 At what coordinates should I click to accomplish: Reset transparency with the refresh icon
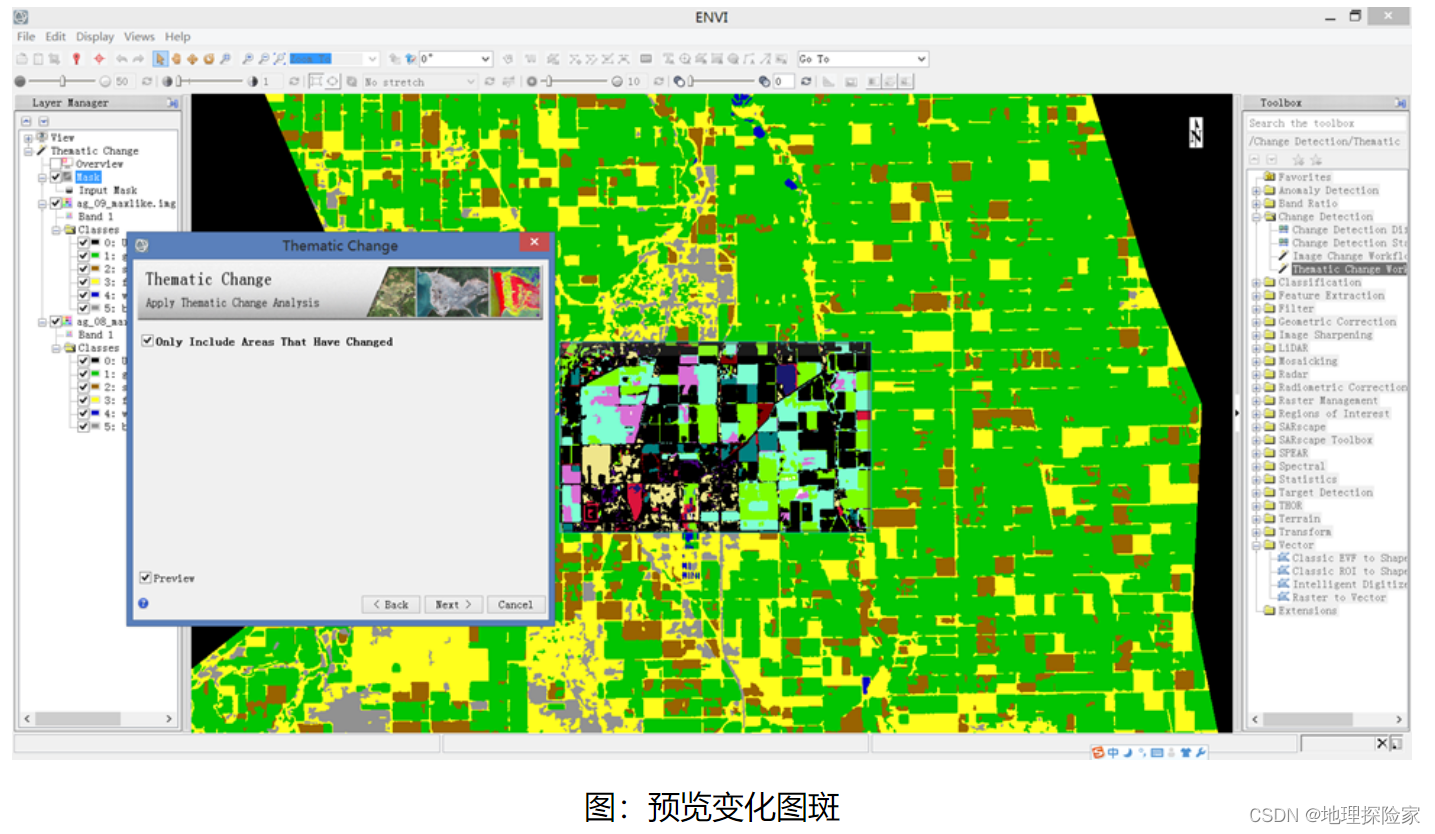(x=806, y=81)
